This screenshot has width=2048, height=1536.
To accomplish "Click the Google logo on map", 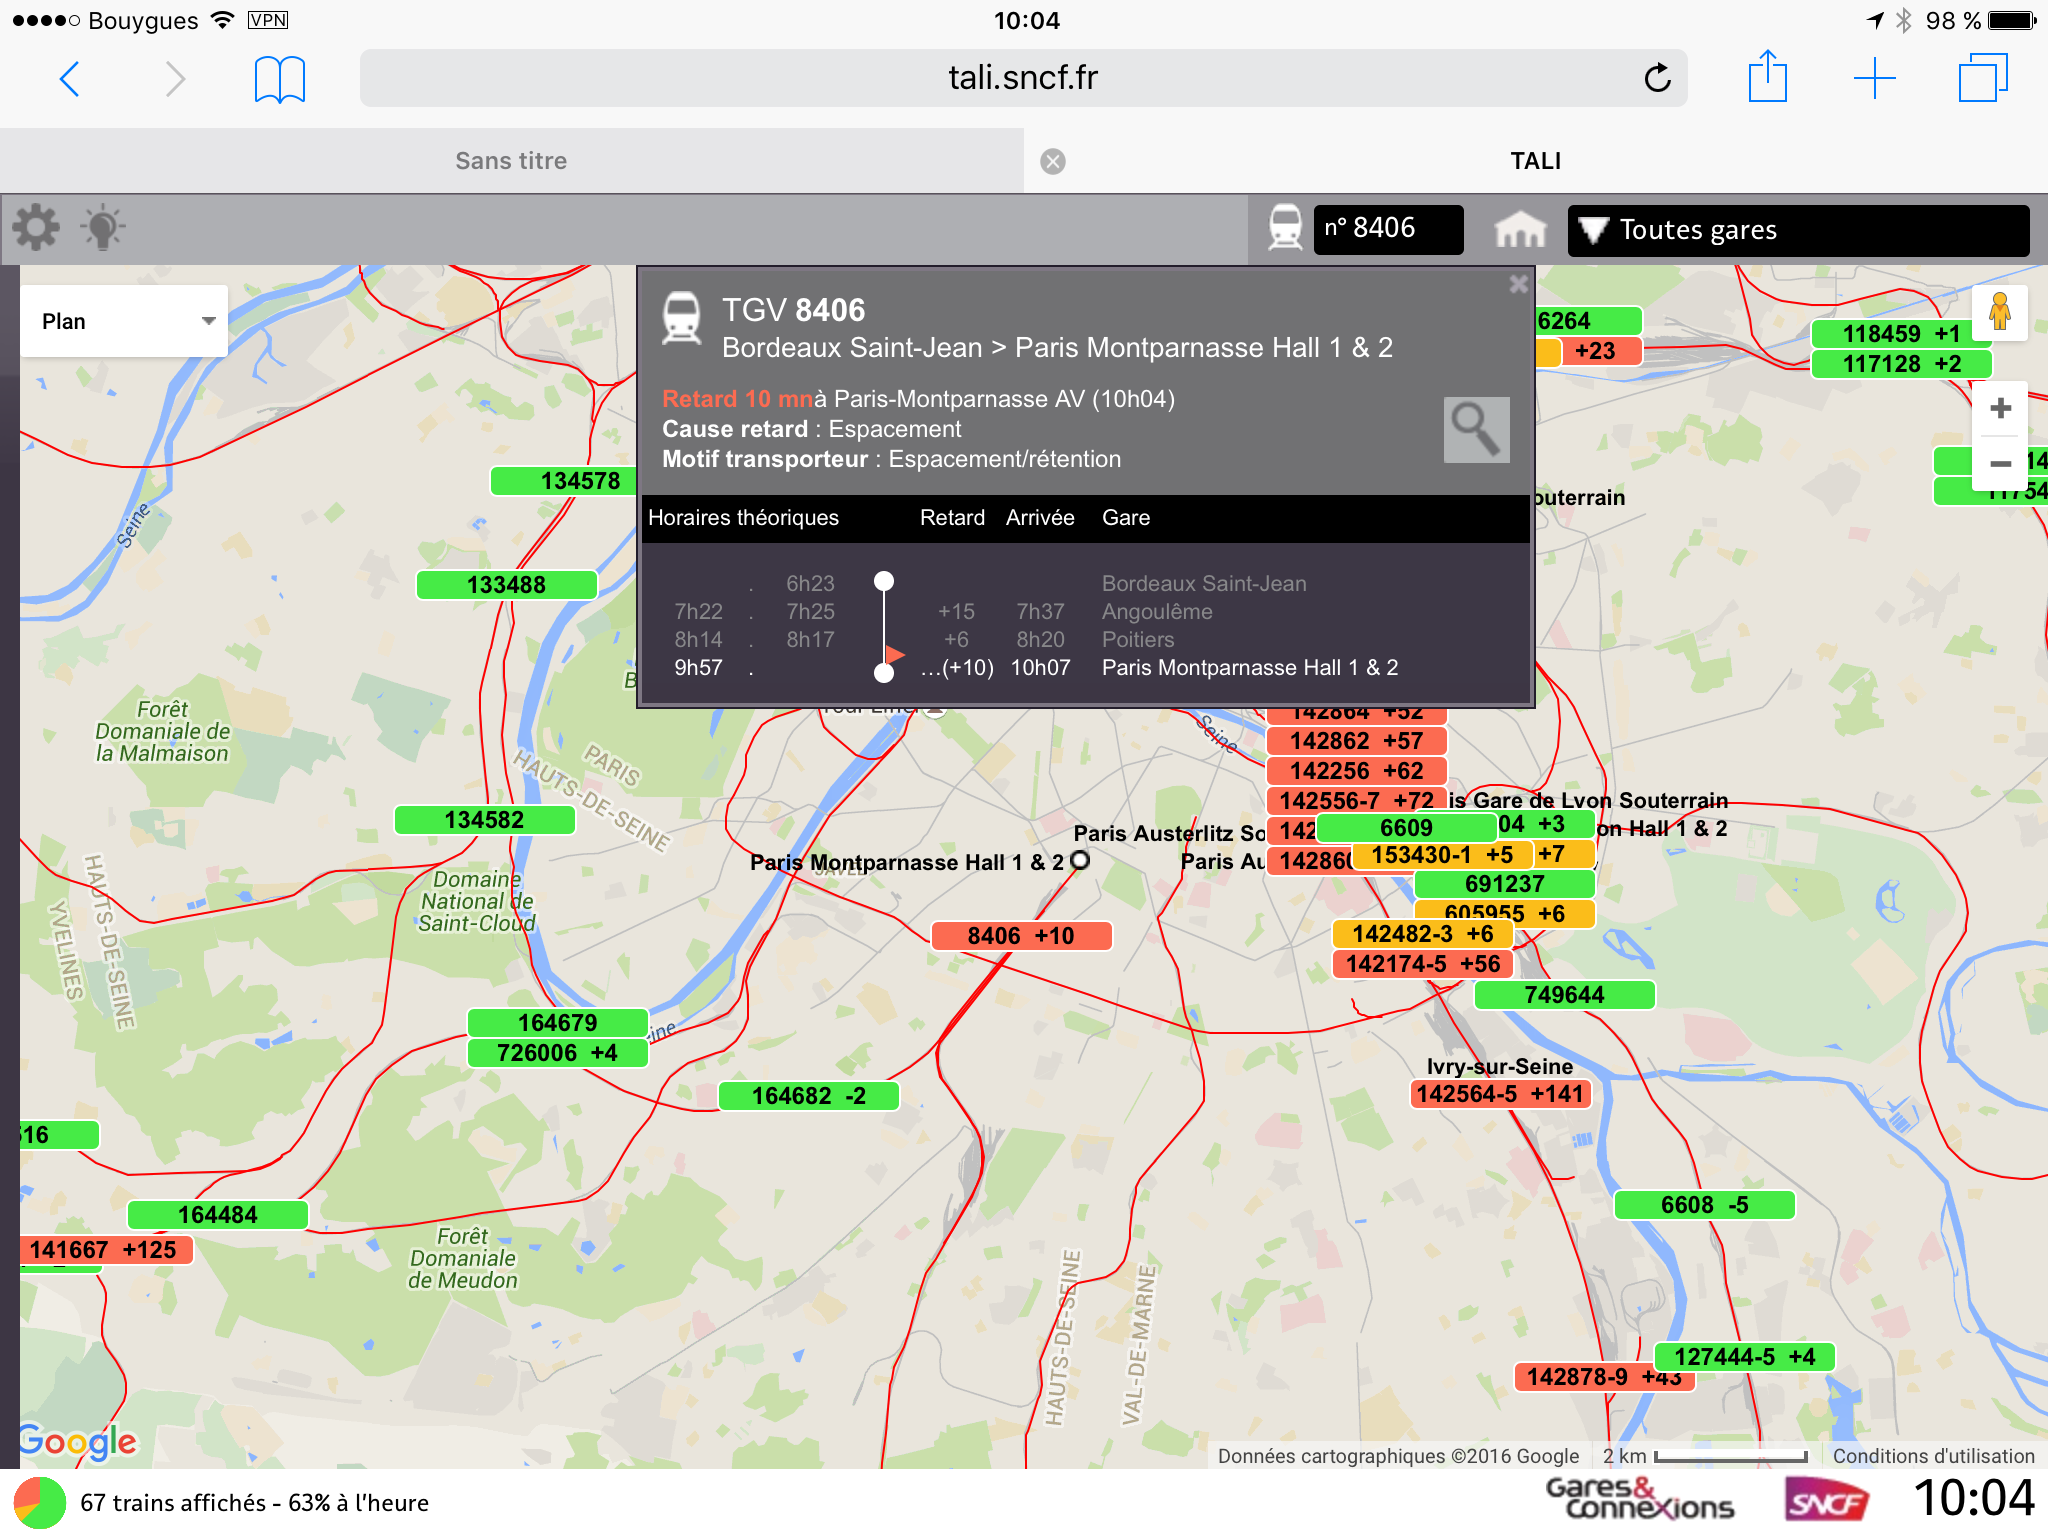I will [78, 1442].
